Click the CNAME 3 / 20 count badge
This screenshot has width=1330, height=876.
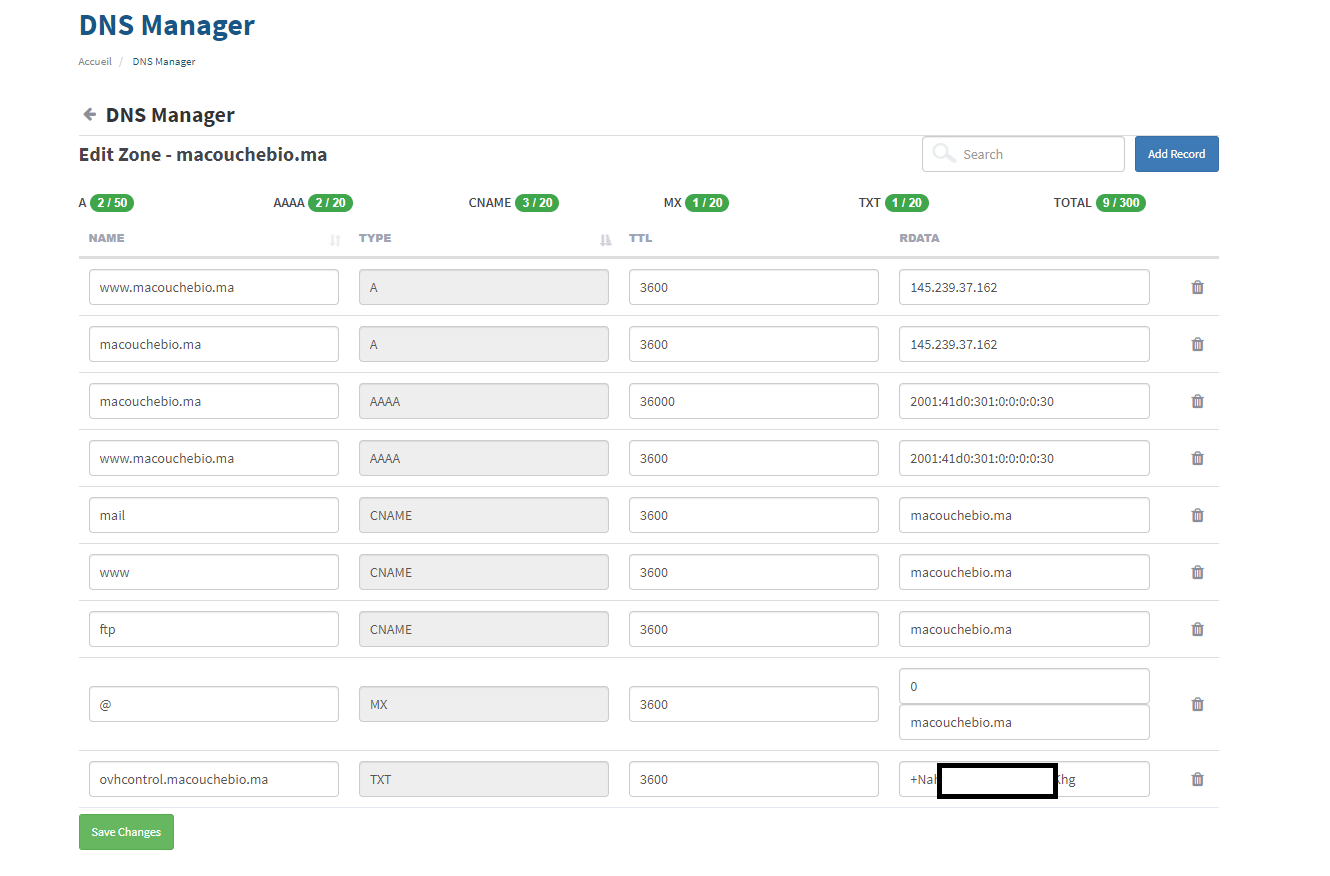point(537,203)
